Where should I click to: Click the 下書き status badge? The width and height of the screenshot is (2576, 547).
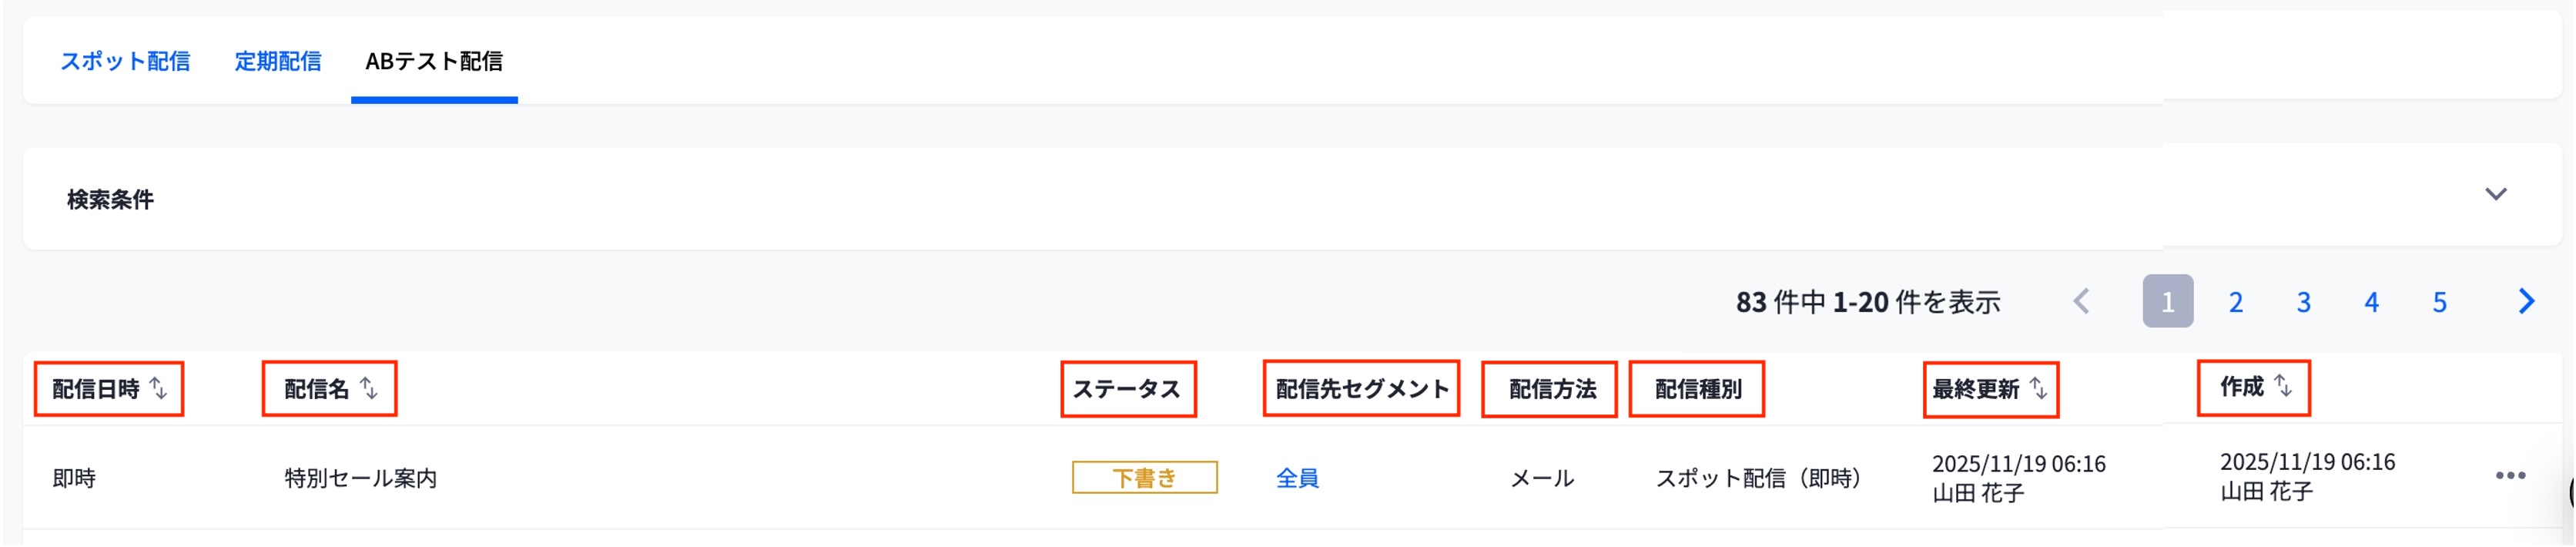1144,478
